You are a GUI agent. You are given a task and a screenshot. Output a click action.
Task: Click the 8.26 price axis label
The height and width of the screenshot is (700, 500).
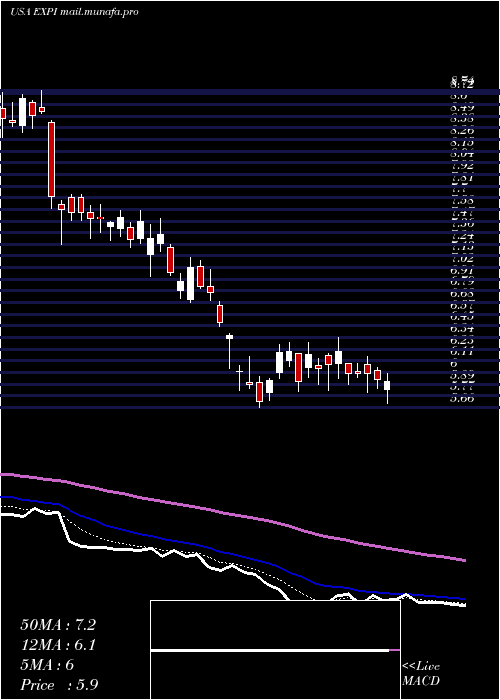[462, 131]
